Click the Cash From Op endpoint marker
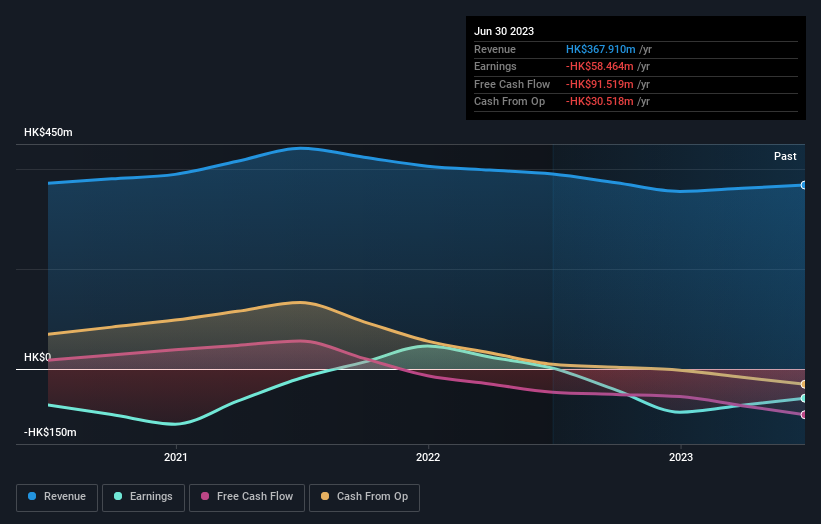The image size is (821, 524). click(x=804, y=384)
